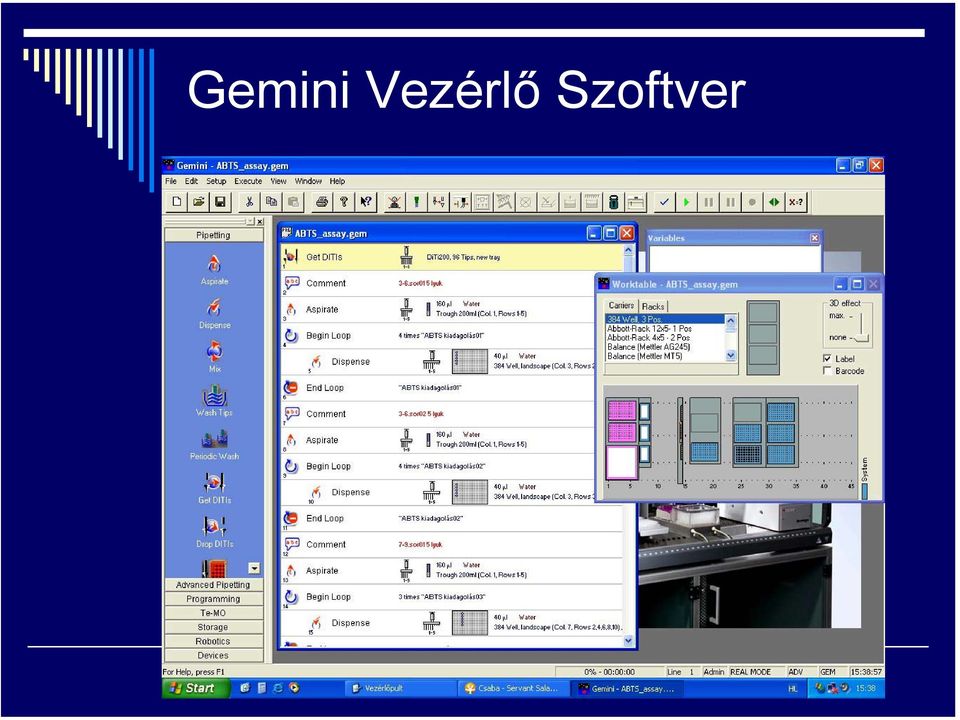Select the Aspirate tool in the Pipetting panel
The height and width of the screenshot is (720, 960).
214,270
